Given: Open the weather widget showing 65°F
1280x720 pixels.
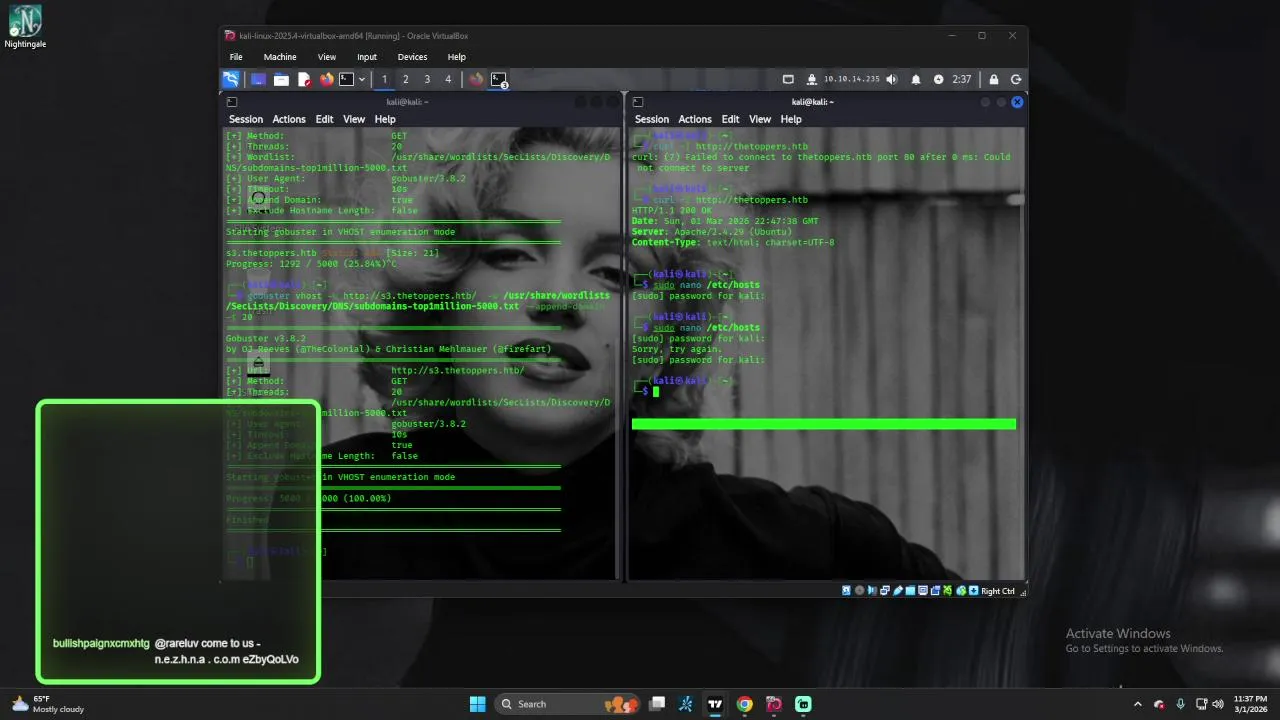Looking at the screenshot, I should pos(48,704).
